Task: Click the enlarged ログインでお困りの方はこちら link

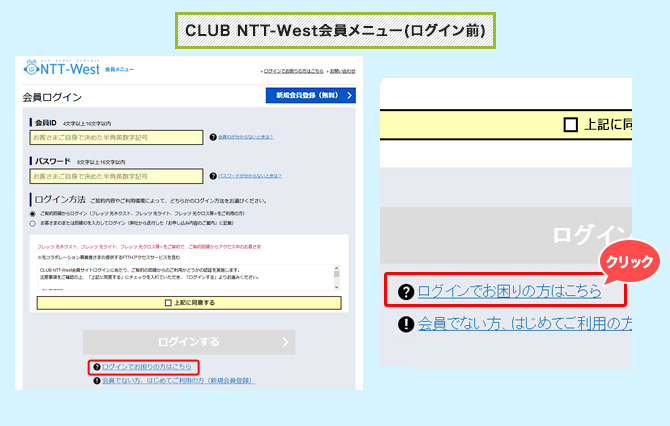Action: point(509,291)
